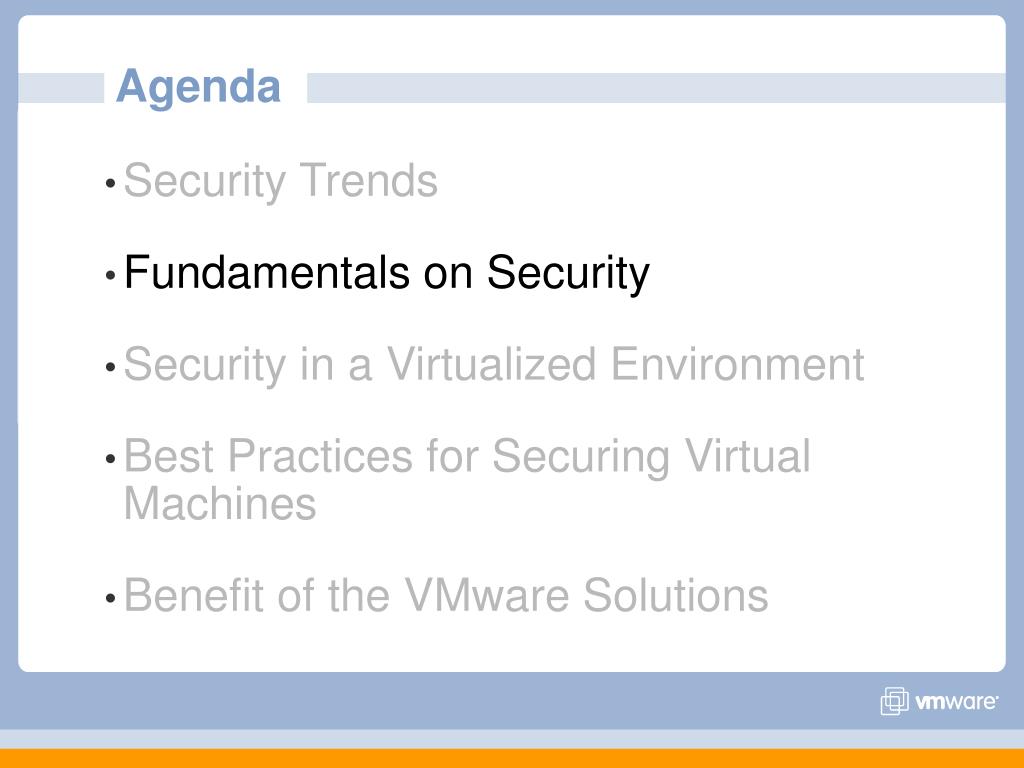Click the bullet before "Benefit of the VMware Solutions"

[x=110, y=598]
